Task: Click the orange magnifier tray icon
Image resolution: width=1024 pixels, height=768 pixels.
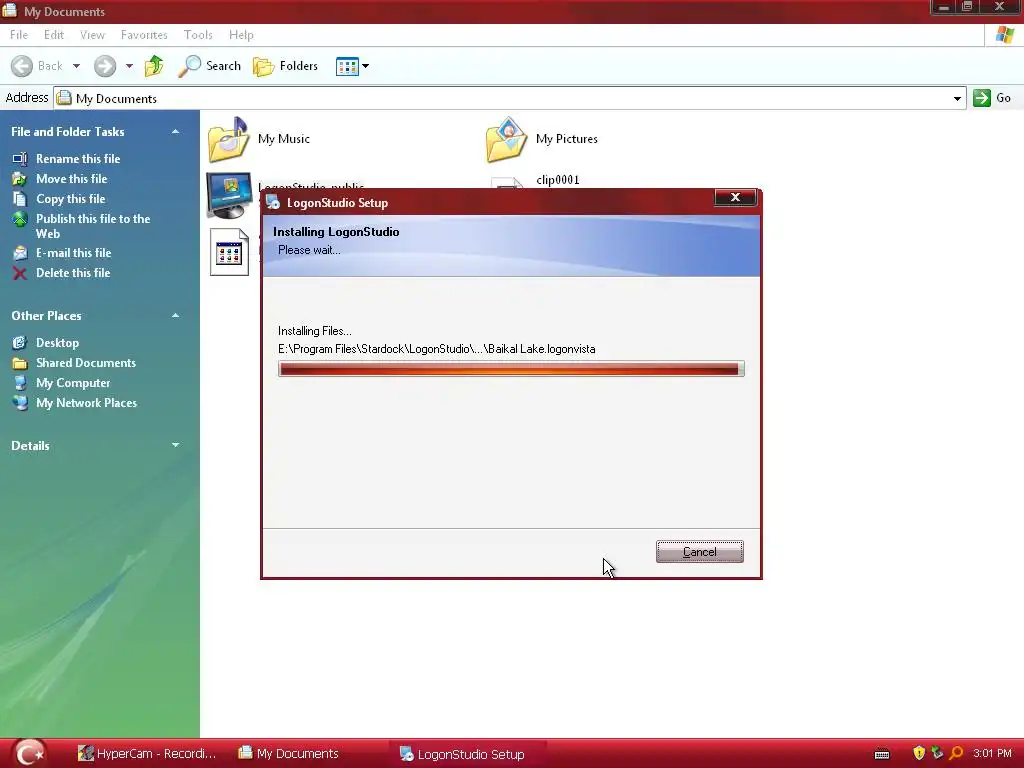Action: (x=956, y=754)
